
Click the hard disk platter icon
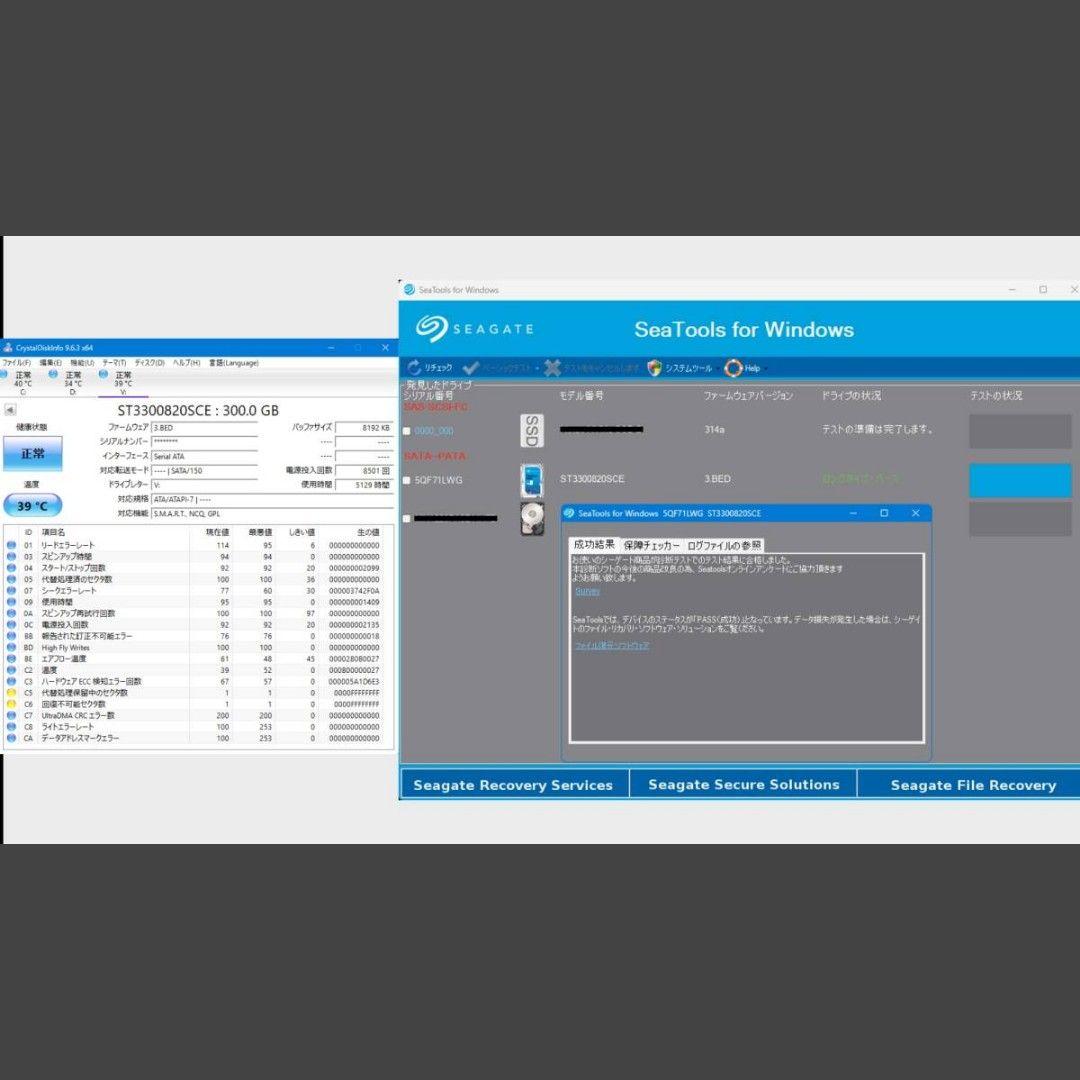tap(532, 519)
